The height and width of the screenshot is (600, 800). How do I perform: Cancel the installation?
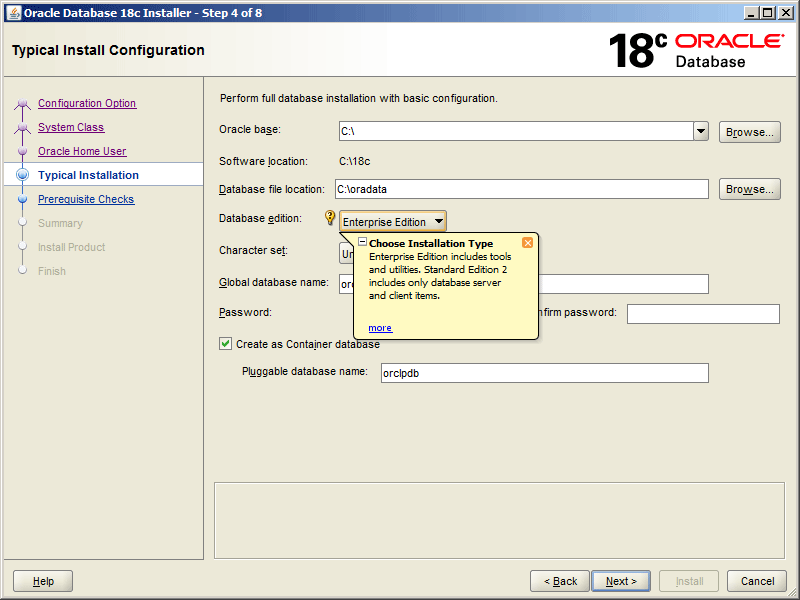[x=757, y=581]
